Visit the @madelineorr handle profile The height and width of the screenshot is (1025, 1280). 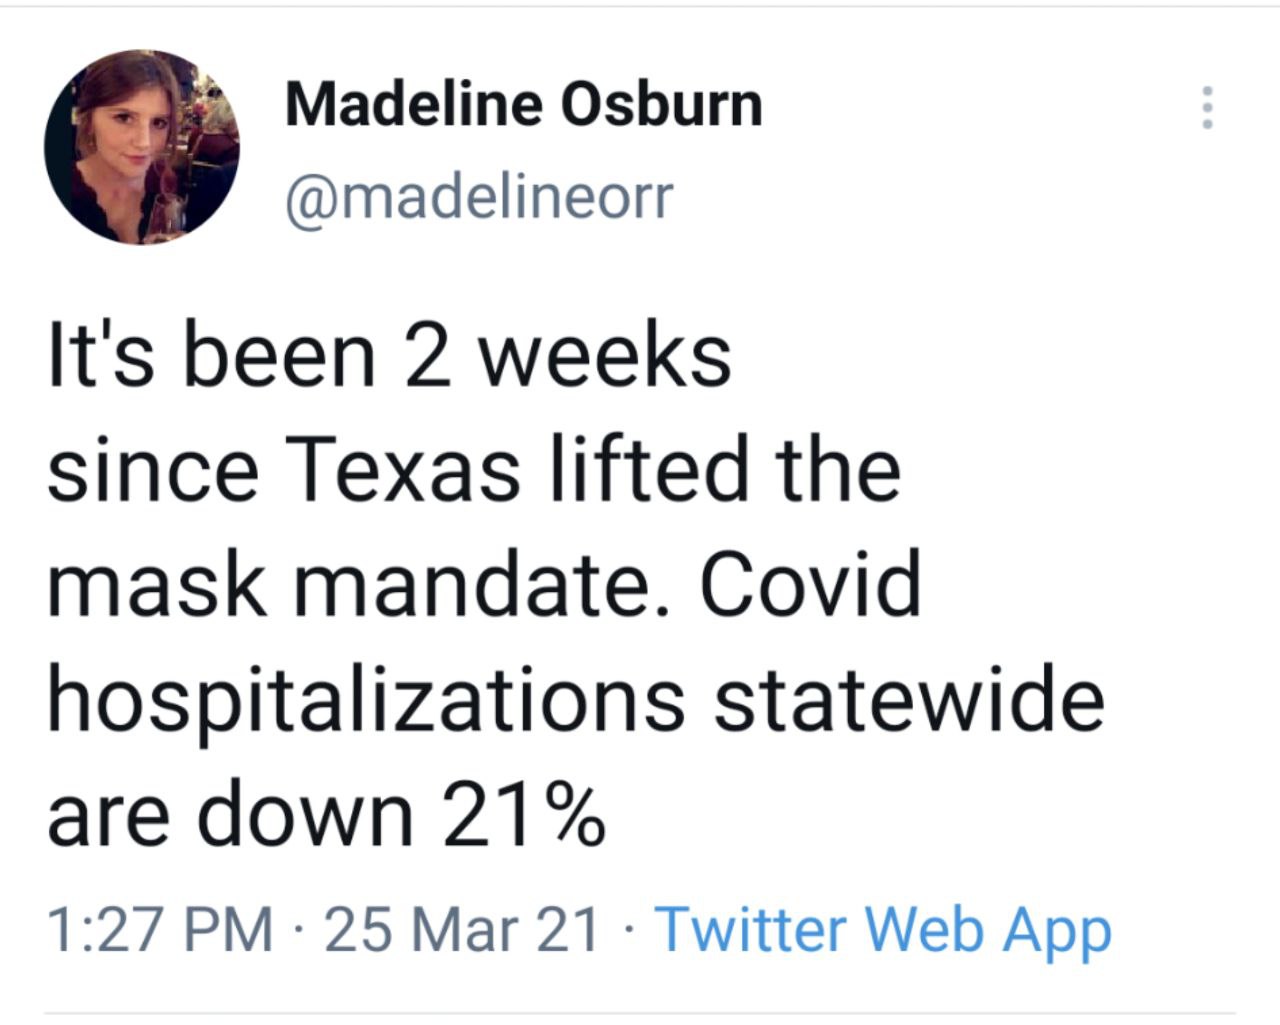480,196
